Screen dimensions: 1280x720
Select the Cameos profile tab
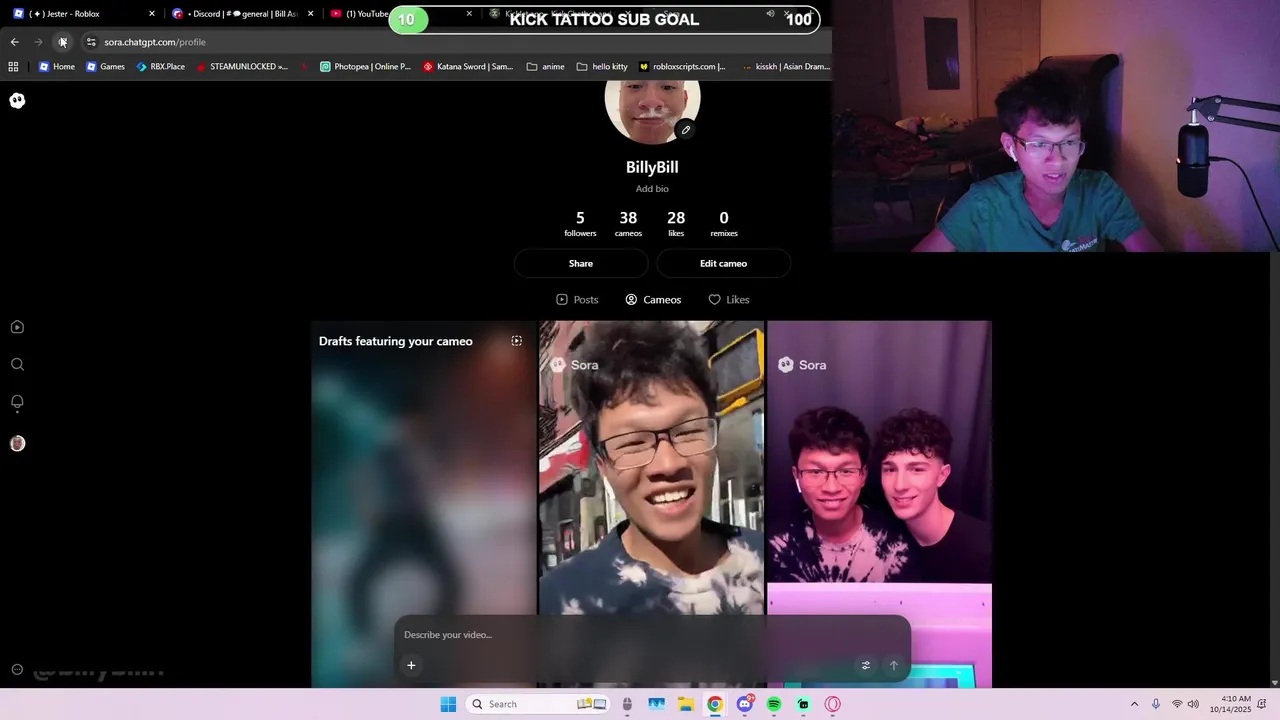[653, 300]
